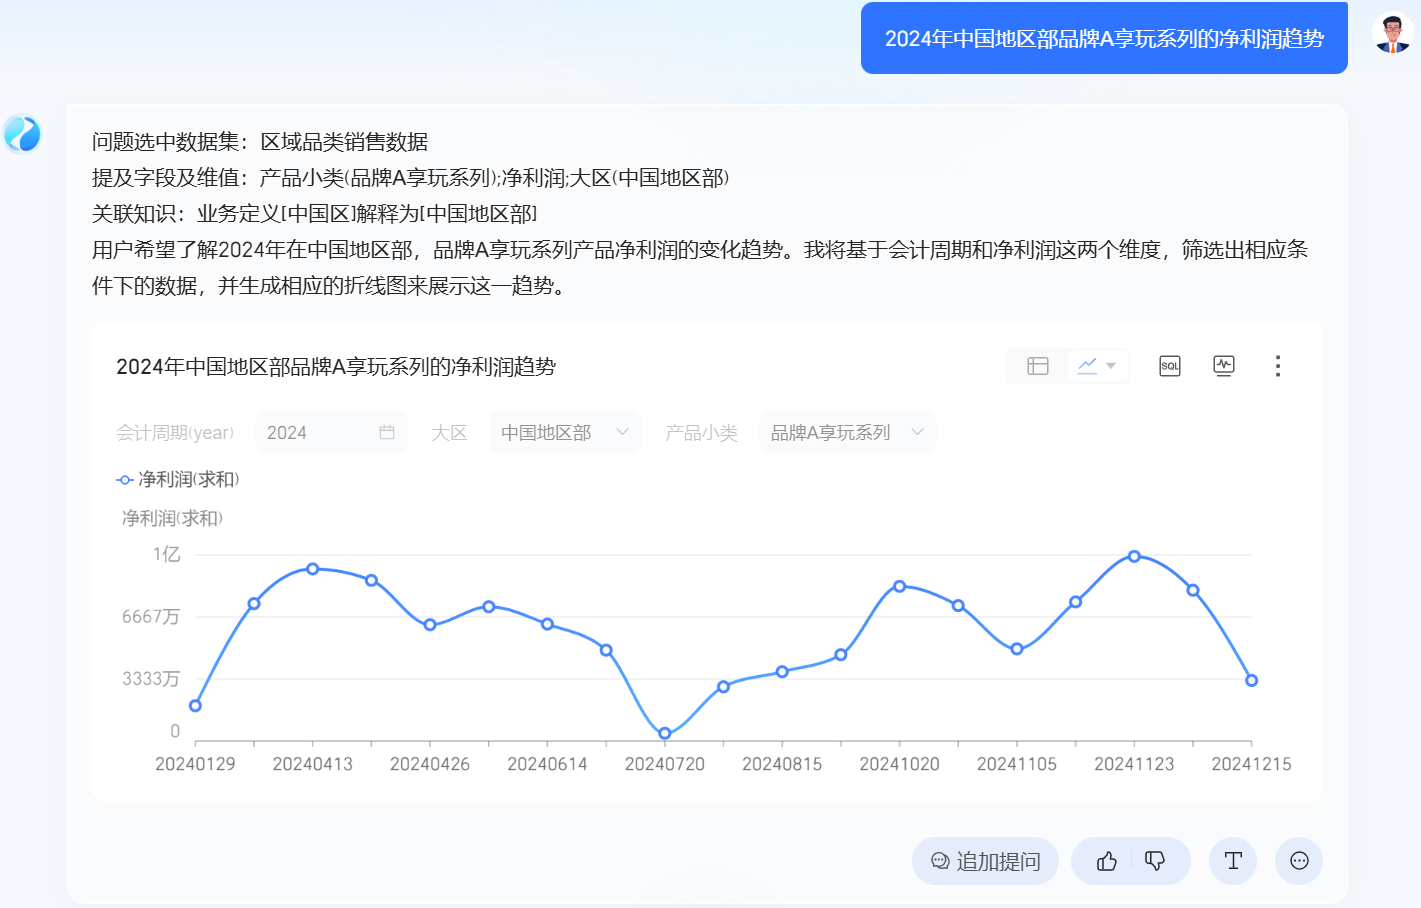
Task: Click the user question message bubble
Action: [x=1104, y=38]
